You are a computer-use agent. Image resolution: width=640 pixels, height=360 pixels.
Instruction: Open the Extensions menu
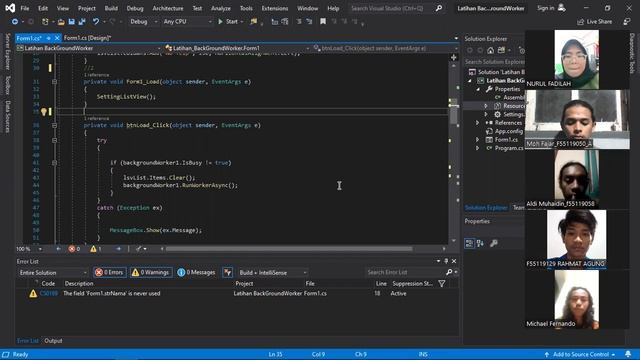click(275, 8)
